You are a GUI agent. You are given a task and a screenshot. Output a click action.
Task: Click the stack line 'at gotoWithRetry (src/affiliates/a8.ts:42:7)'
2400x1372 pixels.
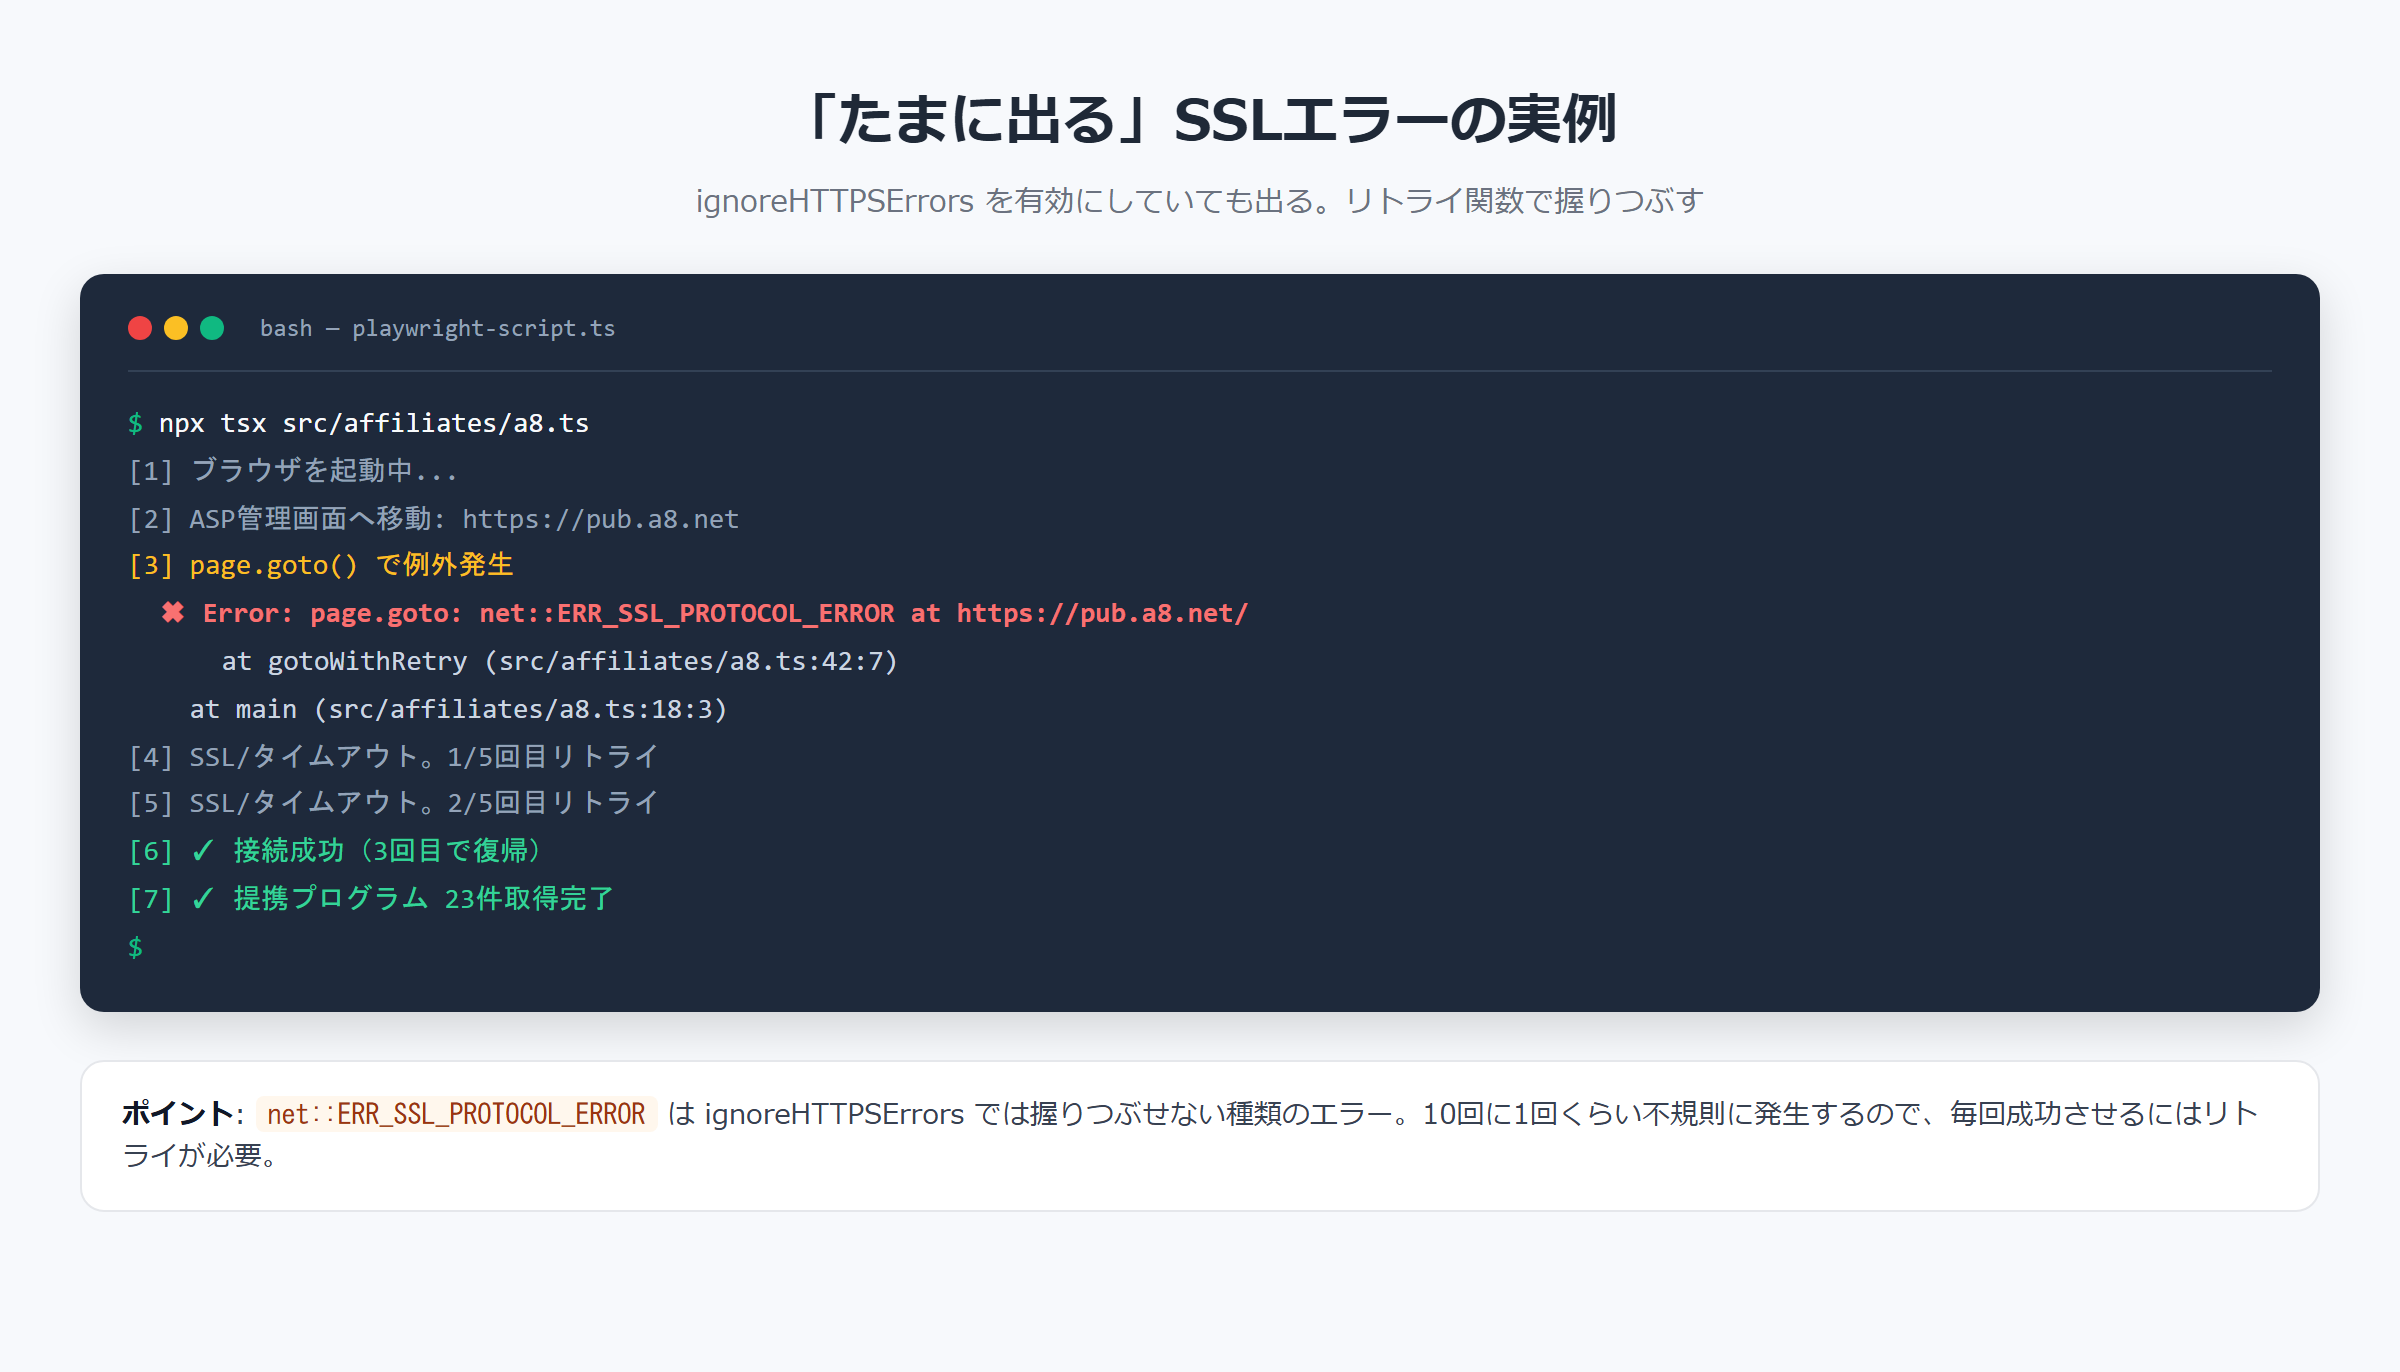click(559, 661)
